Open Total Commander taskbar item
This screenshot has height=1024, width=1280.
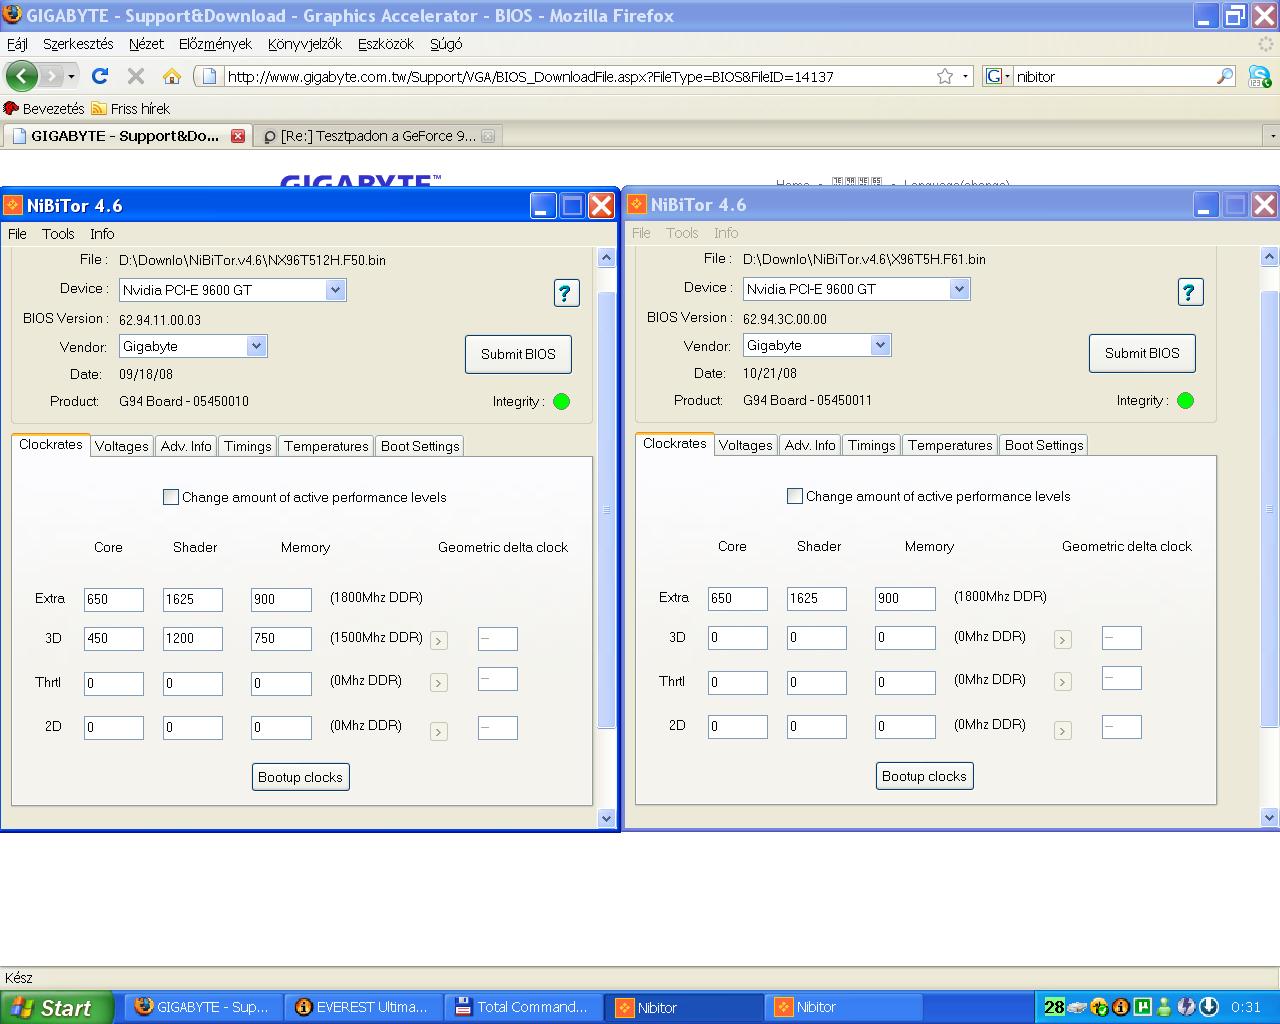(525, 1007)
